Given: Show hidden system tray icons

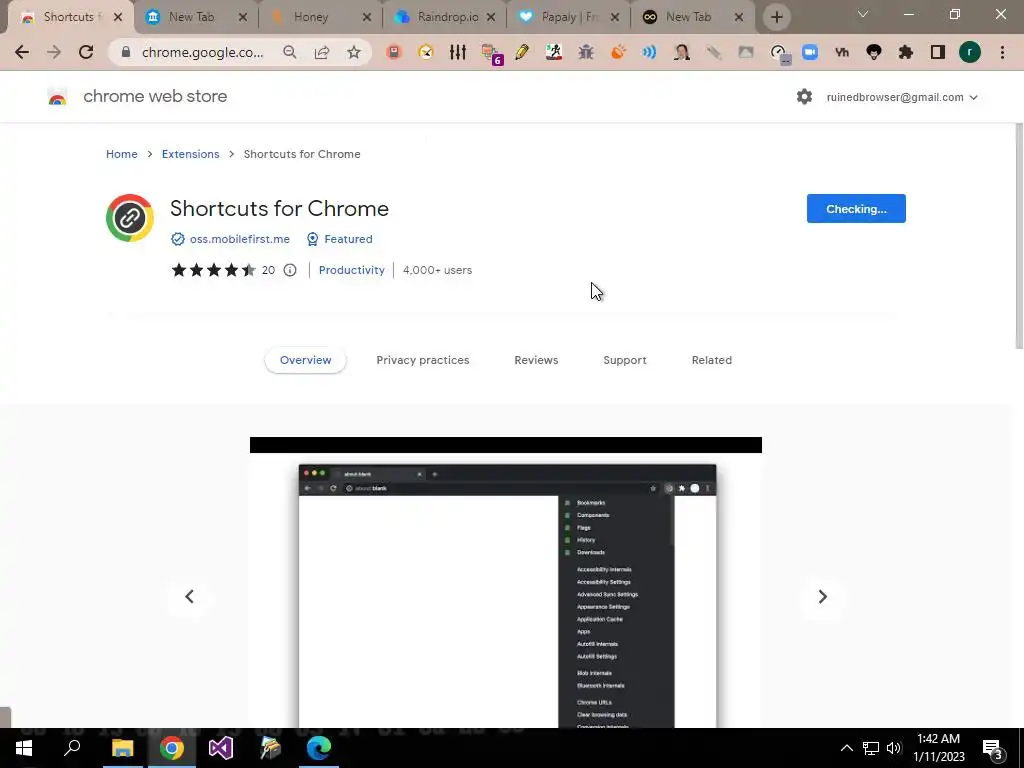Looking at the screenshot, I should (x=846, y=748).
